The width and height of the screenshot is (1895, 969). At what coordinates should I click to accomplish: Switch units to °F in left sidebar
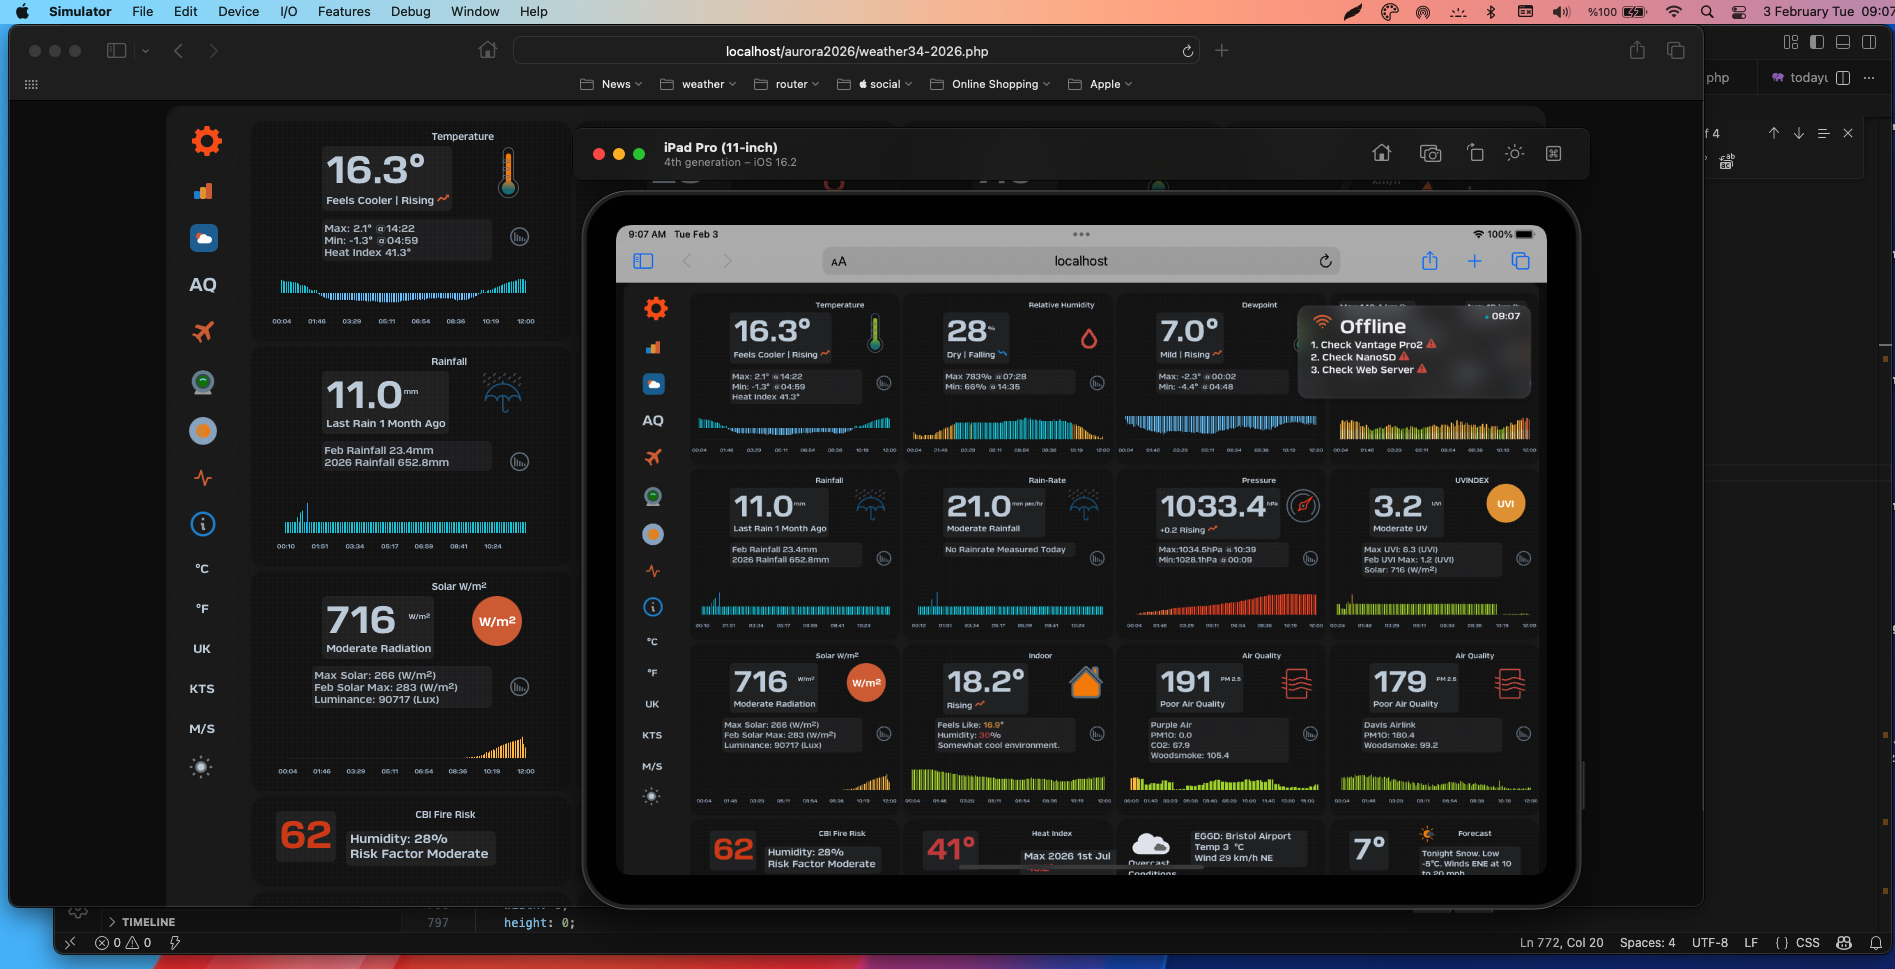(x=202, y=609)
